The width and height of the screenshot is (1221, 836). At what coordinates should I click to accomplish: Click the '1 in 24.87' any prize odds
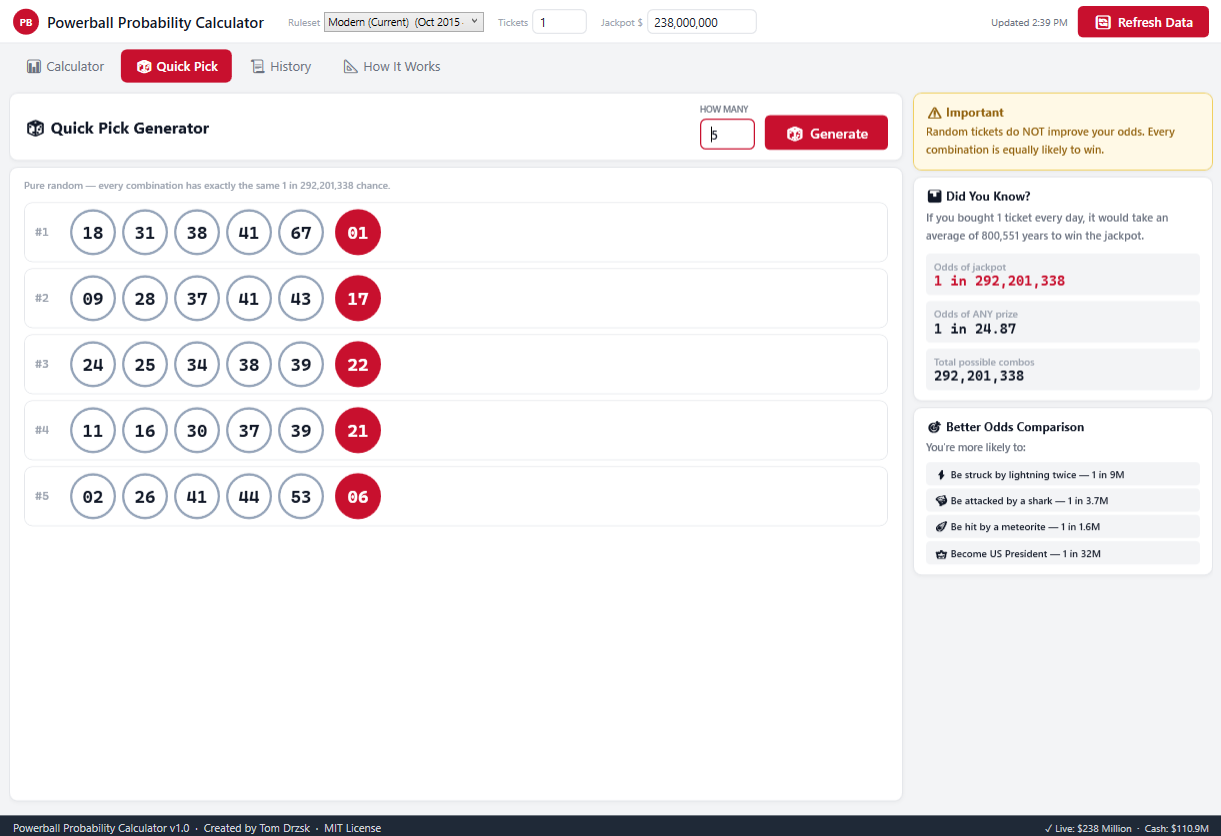pos(975,329)
